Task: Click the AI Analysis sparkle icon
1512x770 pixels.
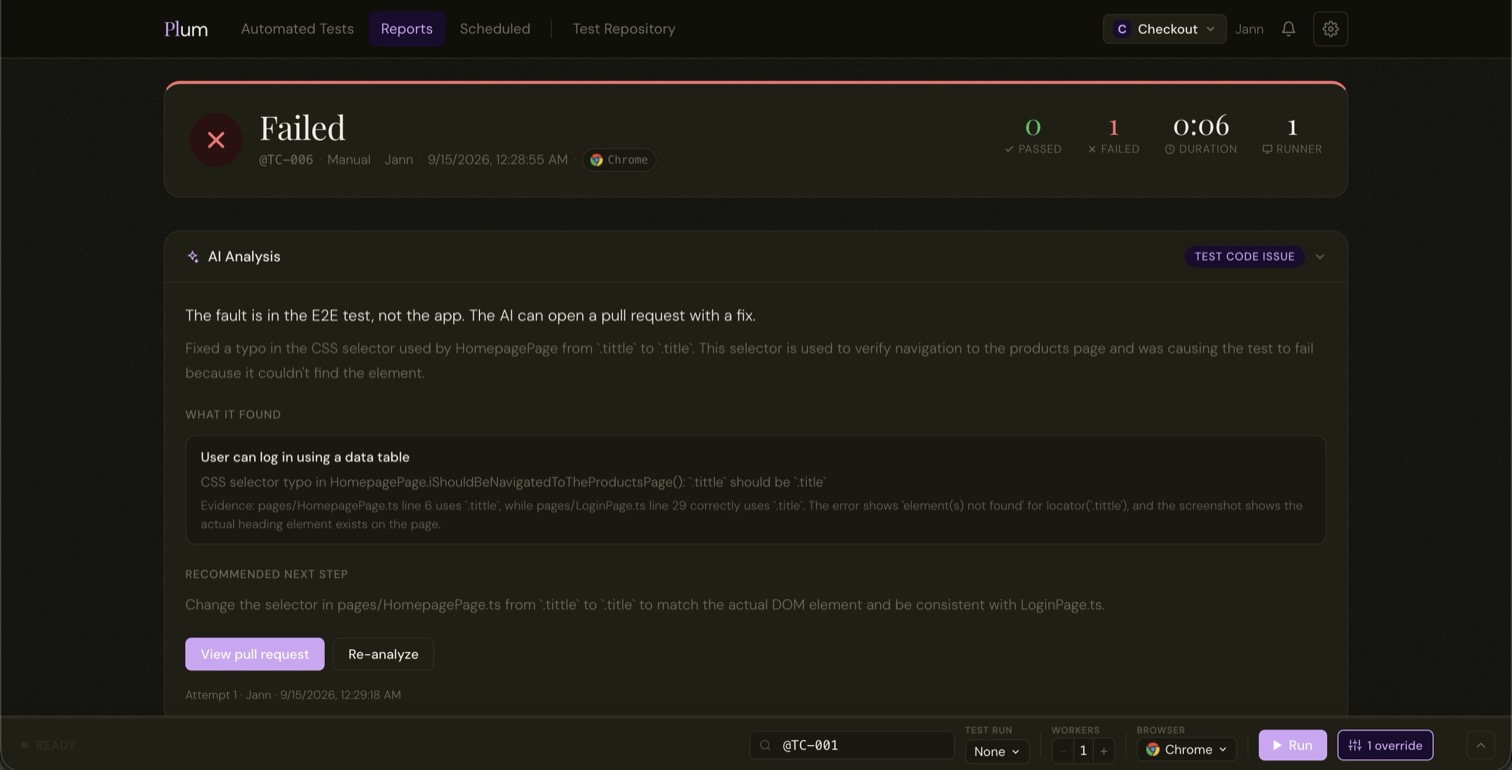Action: (193, 257)
